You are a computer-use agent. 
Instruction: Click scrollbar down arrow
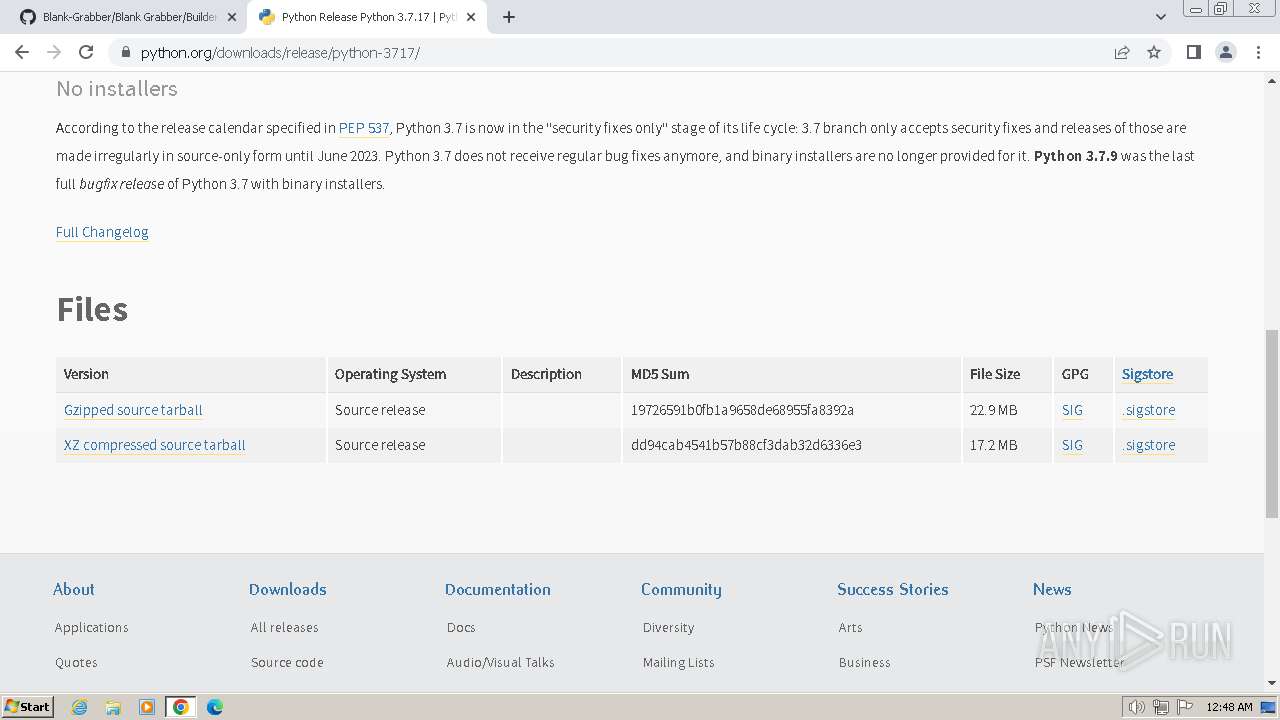[x=1271, y=683]
